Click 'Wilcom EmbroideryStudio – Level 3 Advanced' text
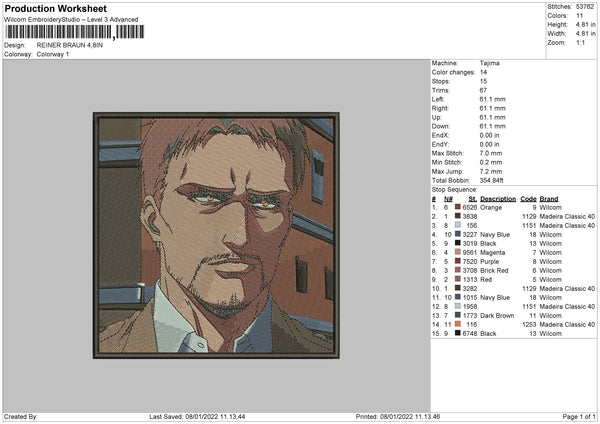The width and height of the screenshot is (600, 424). (x=71, y=20)
